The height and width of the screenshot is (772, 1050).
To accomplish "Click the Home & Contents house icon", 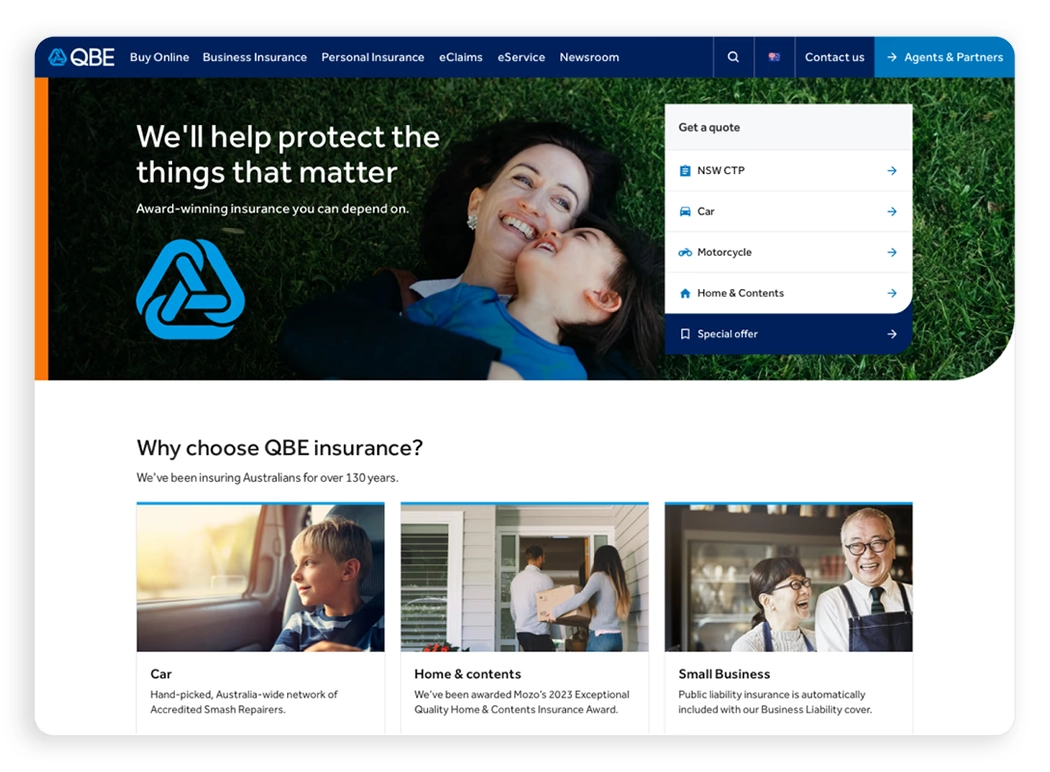I will [x=685, y=293].
